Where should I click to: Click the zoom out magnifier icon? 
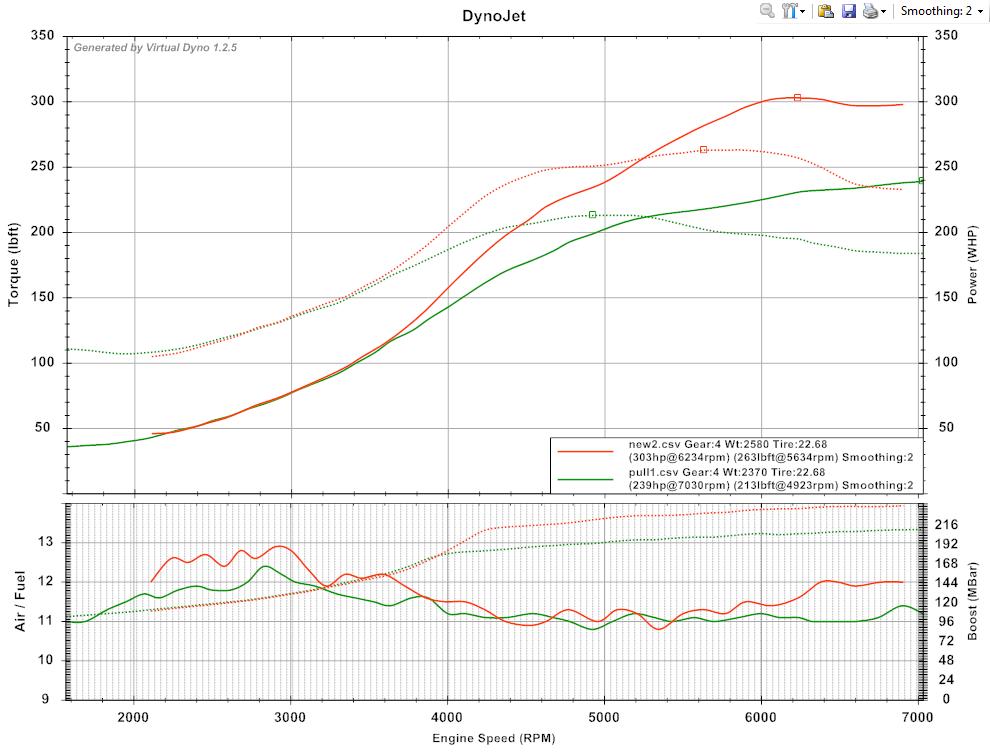(x=767, y=11)
